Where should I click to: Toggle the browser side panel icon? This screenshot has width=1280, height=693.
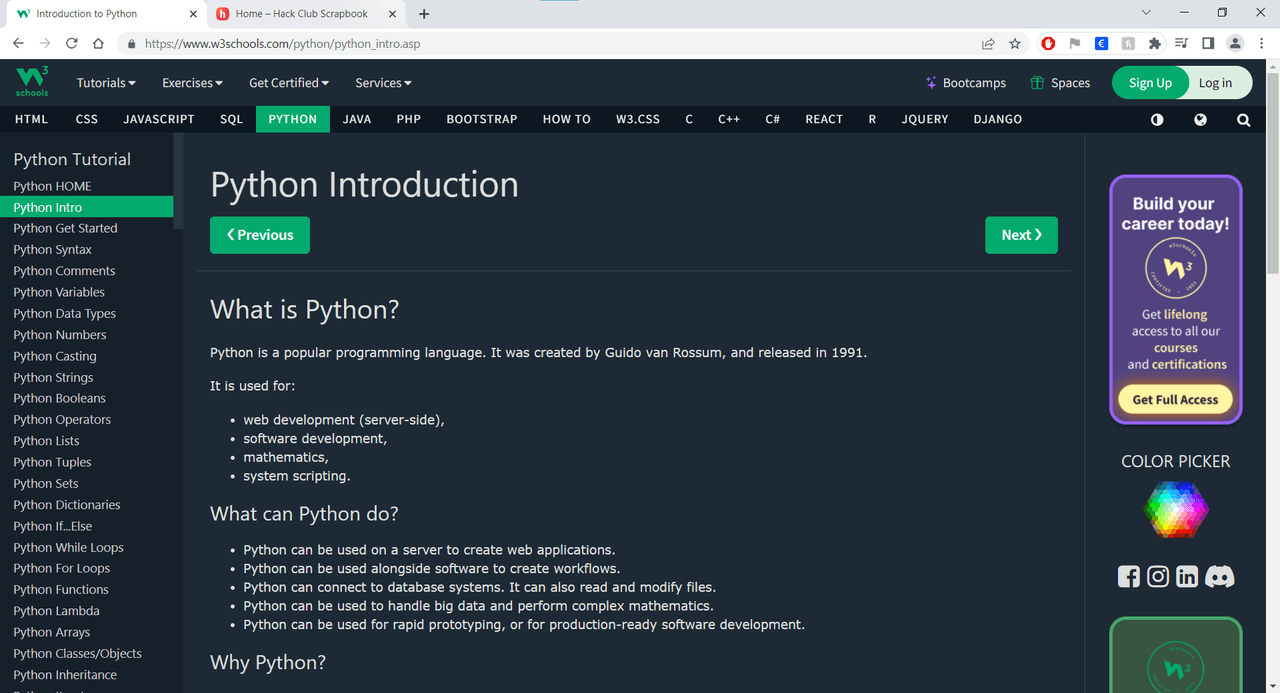tap(1208, 43)
